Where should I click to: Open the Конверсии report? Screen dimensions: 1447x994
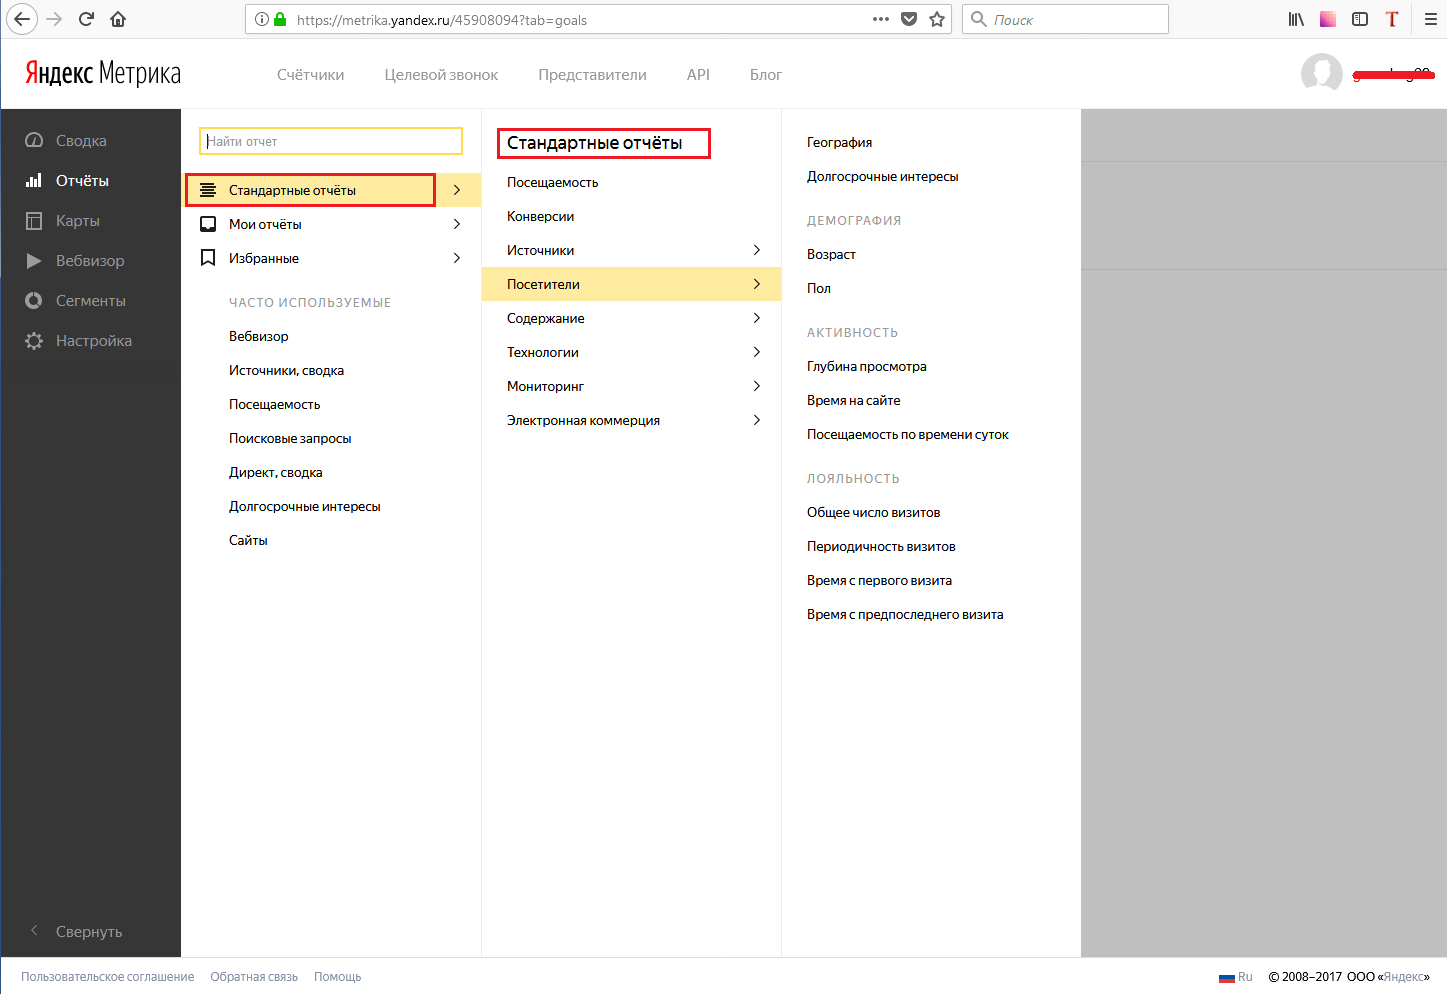click(541, 216)
